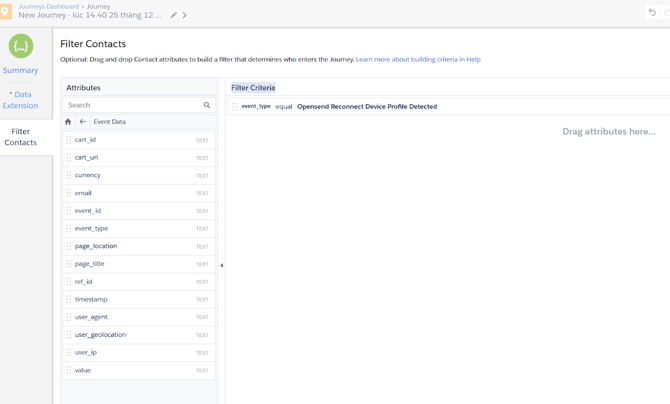This screenshot has height=404, width=670.
Task: Select the page_title attribute
Action: (x=90, y=264)
